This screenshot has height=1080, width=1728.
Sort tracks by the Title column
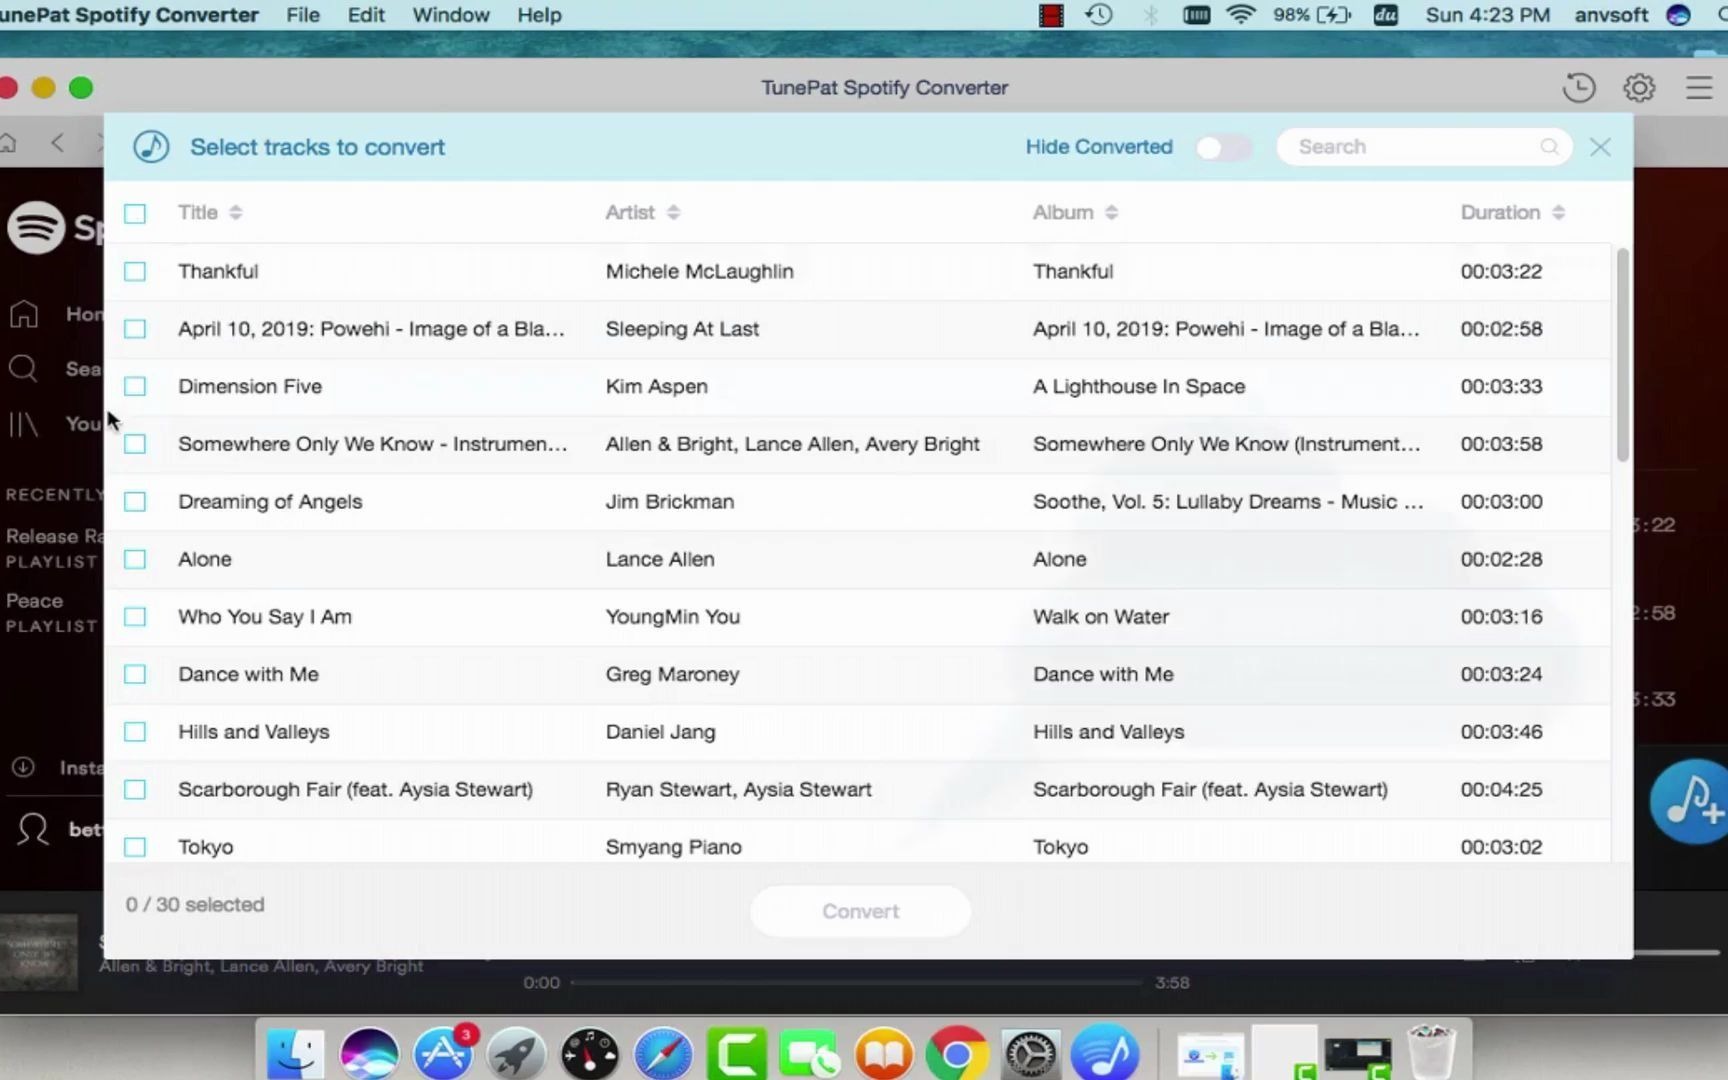pos(237,212)
